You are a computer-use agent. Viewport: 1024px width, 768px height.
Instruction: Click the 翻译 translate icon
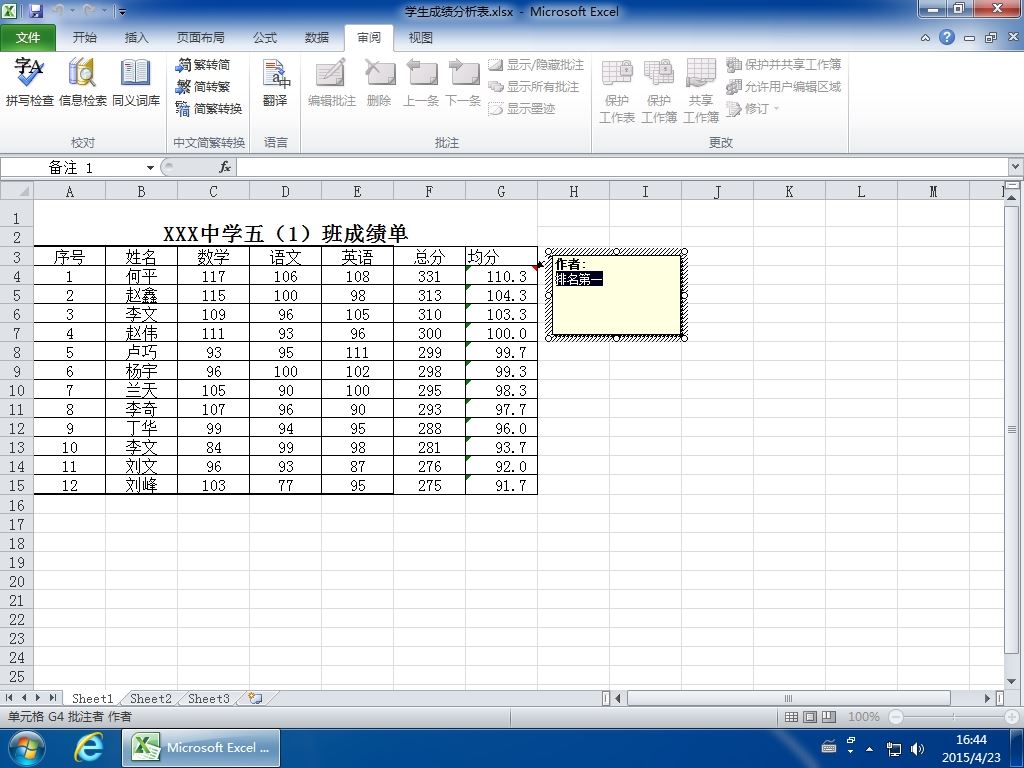pos(276,82)
